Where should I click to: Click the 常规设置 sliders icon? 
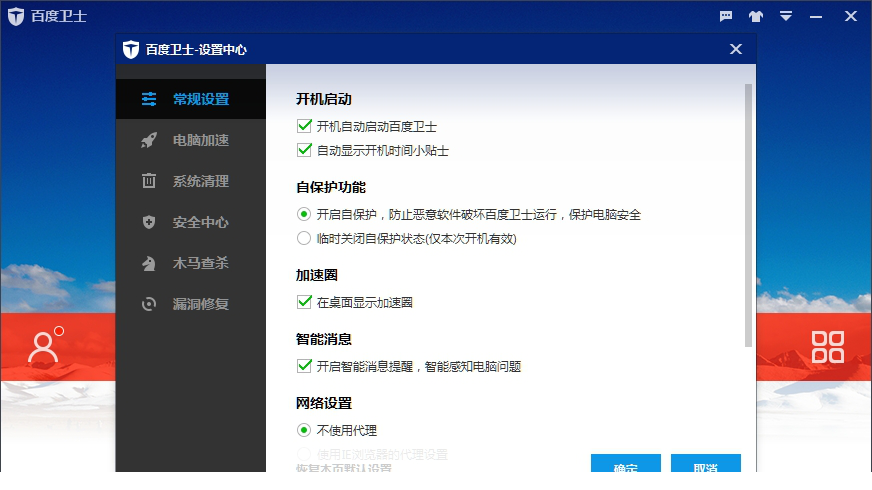tap(148, 99)
